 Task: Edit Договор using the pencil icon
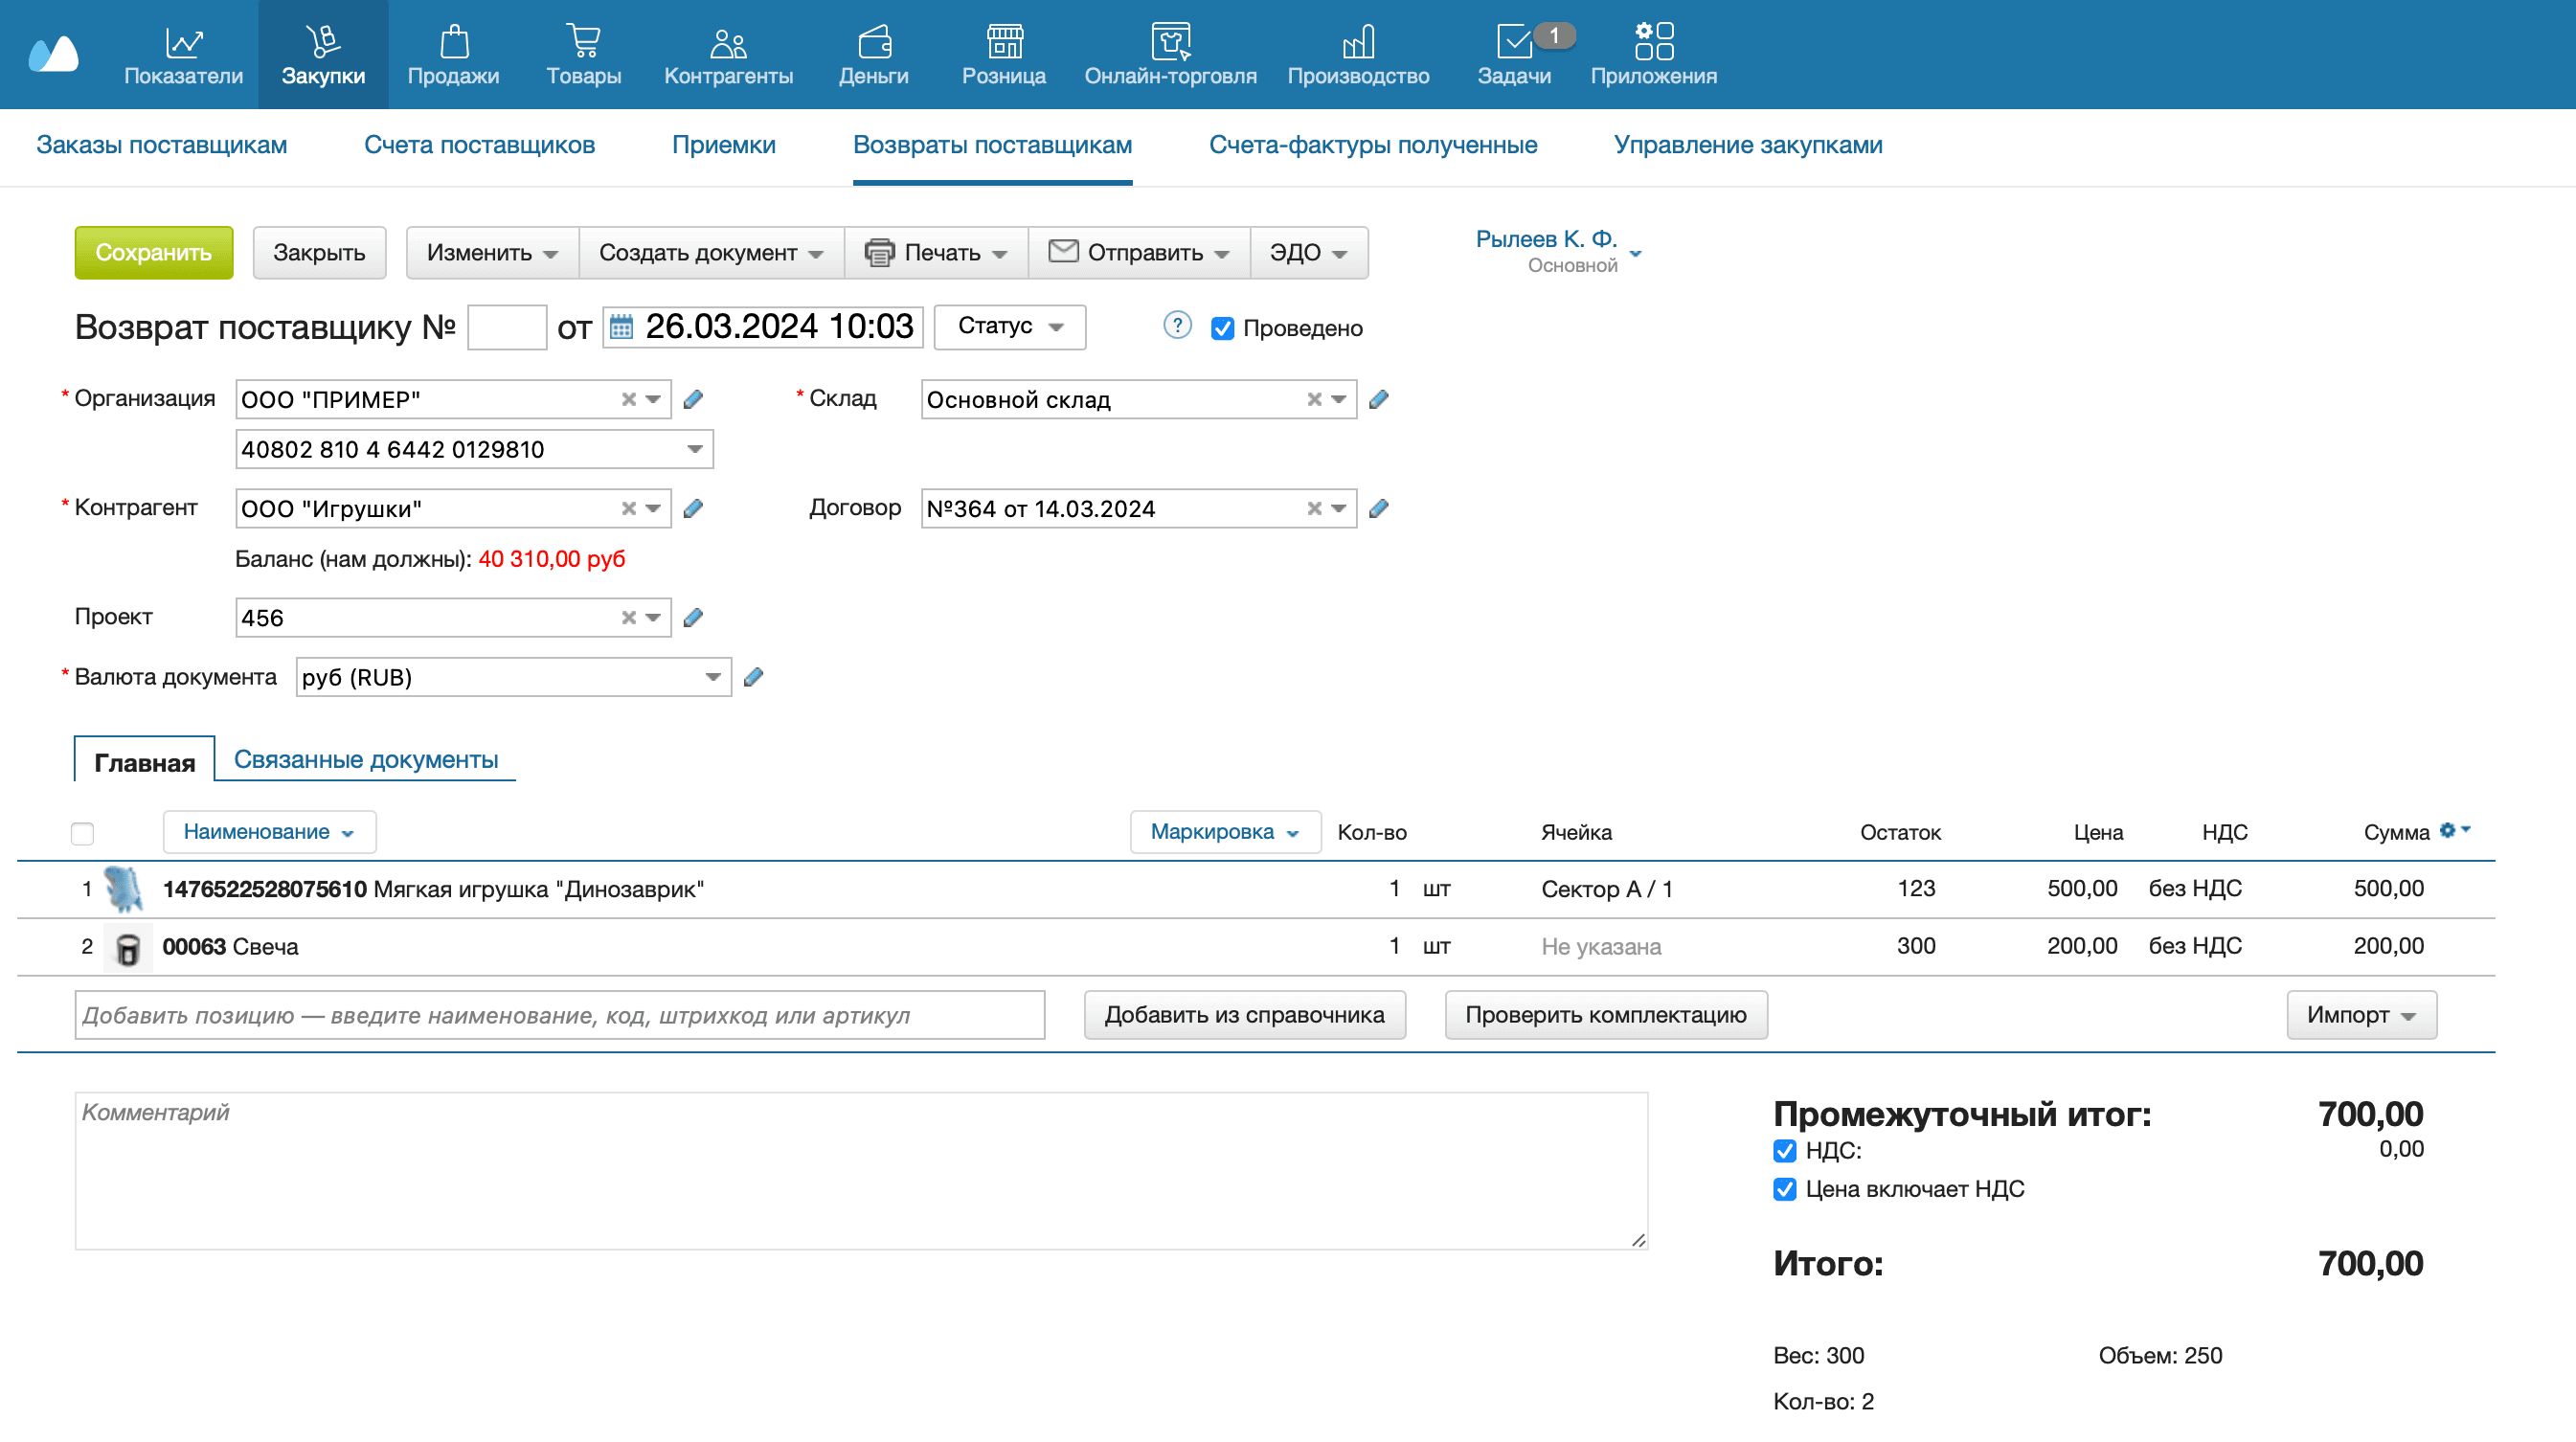[1378, 509]
